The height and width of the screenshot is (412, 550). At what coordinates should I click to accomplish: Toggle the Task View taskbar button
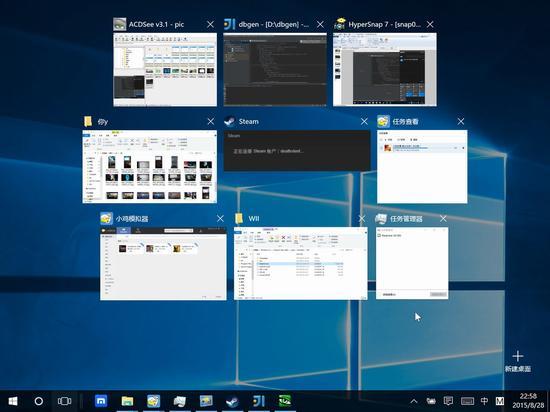click(x=64, y=401)
